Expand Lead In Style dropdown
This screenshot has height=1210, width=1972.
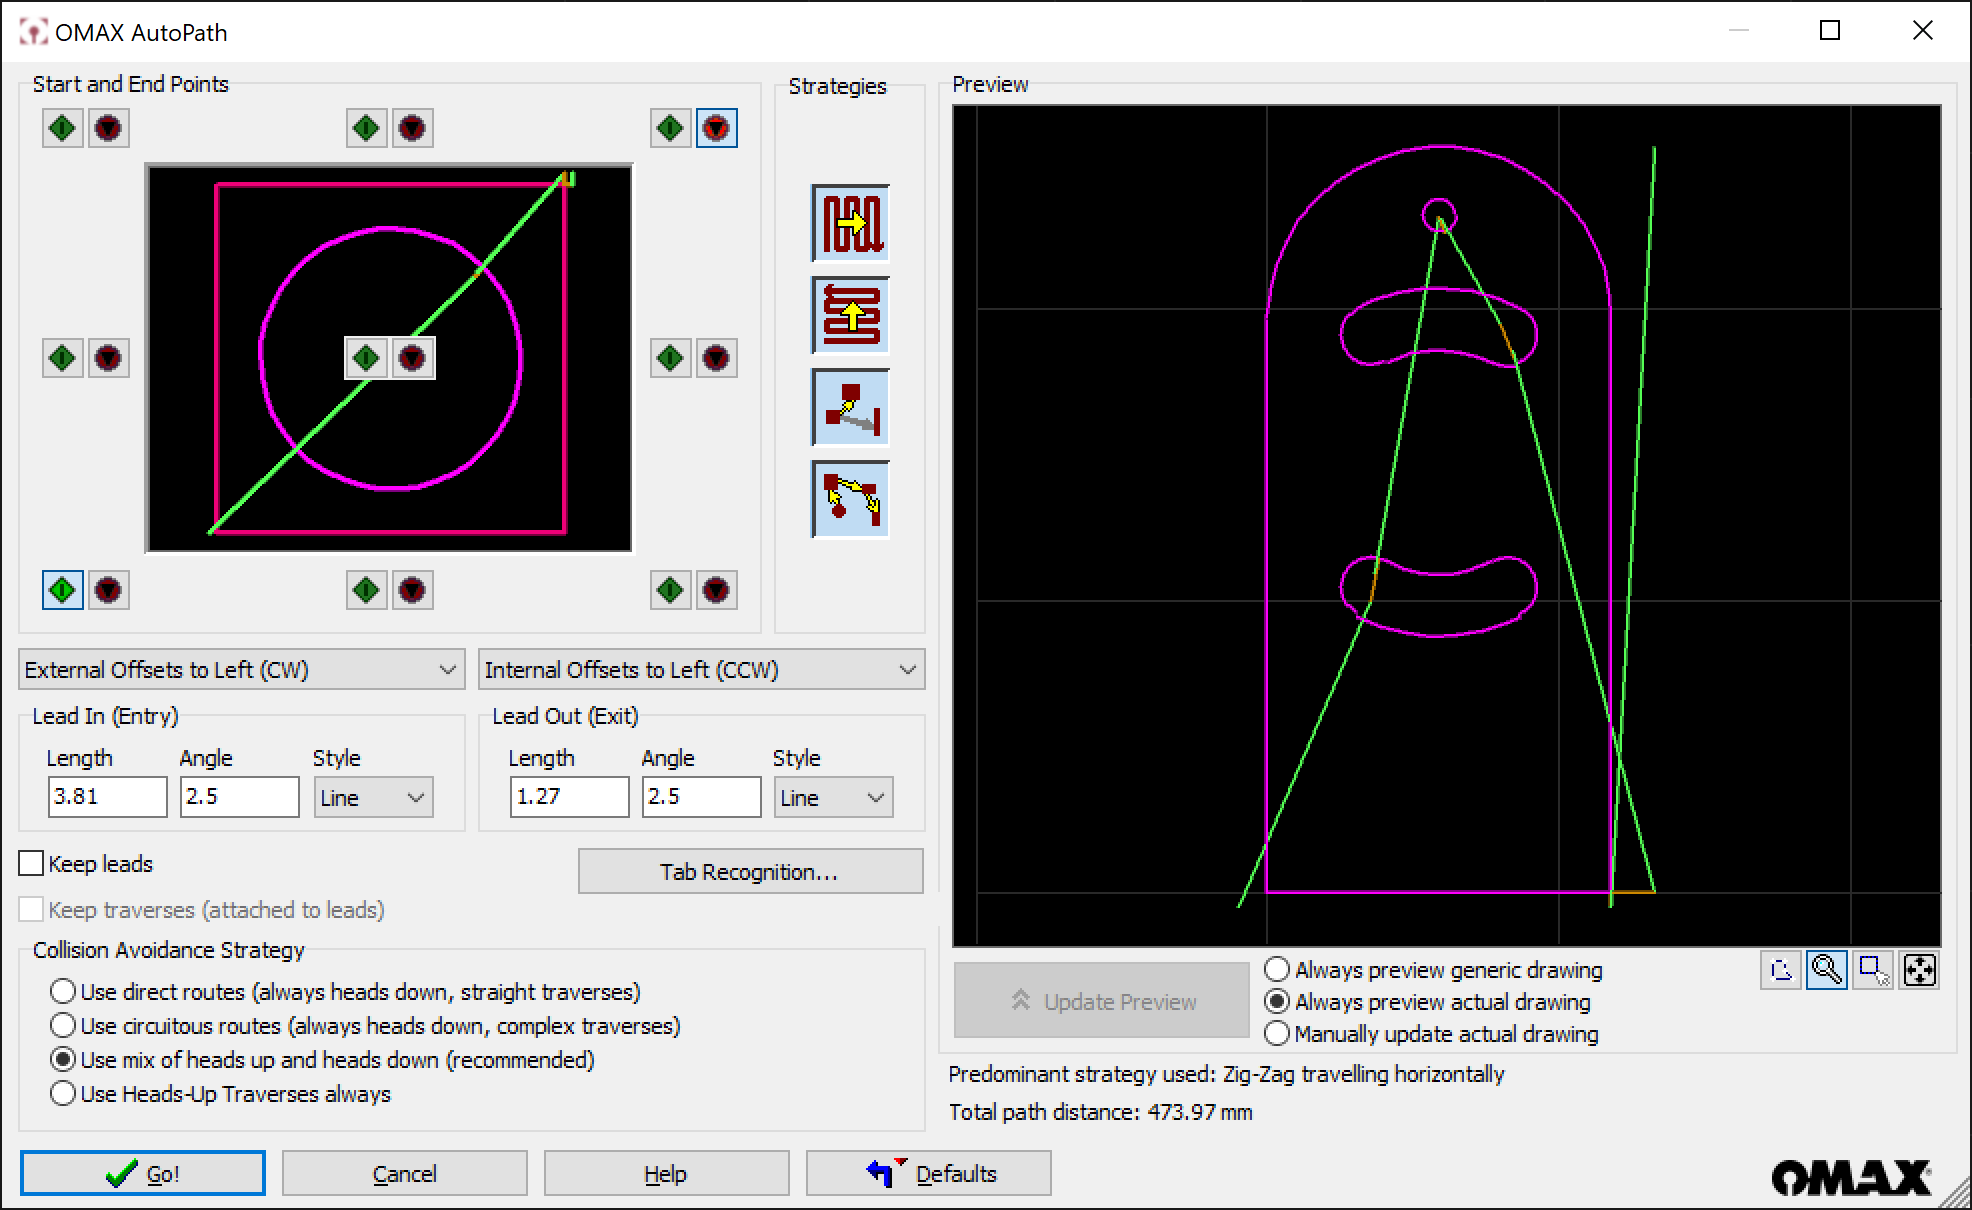point(373,798)
